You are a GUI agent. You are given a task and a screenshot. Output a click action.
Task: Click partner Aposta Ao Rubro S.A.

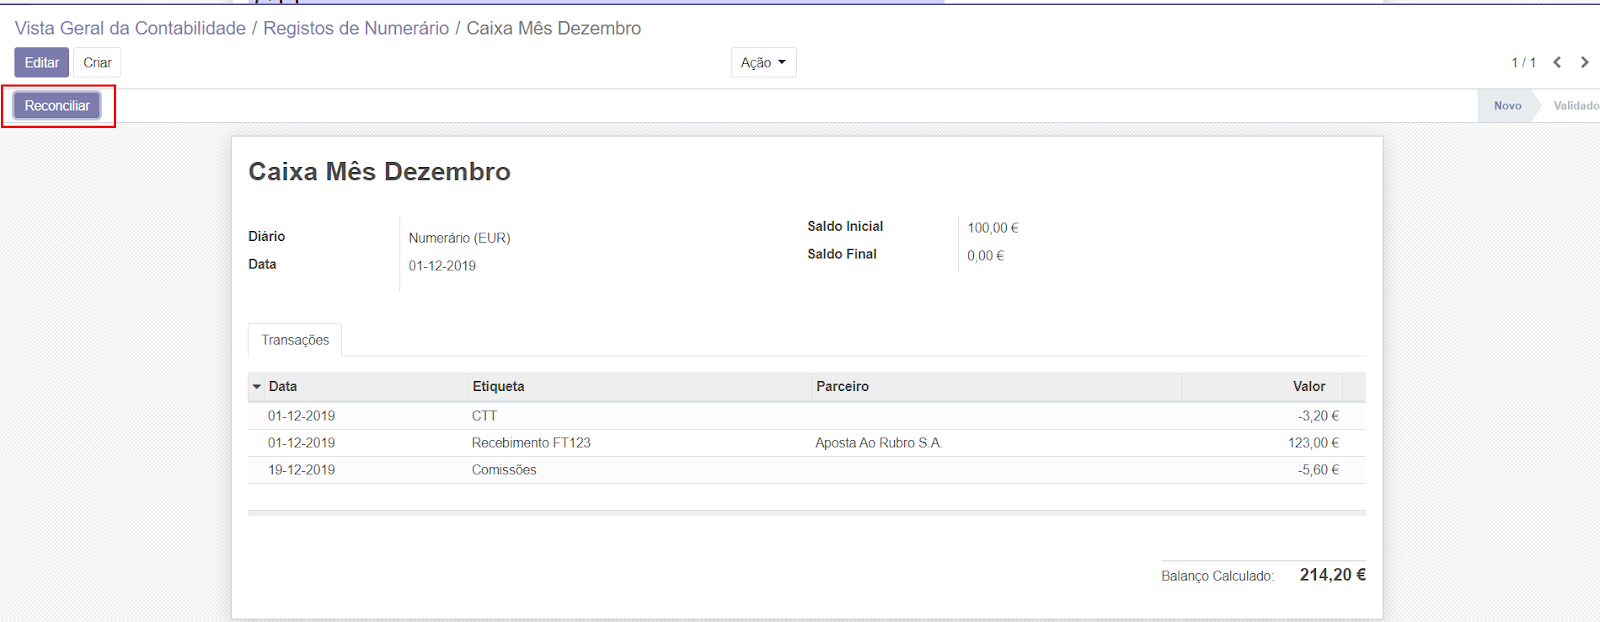point(878,443)
